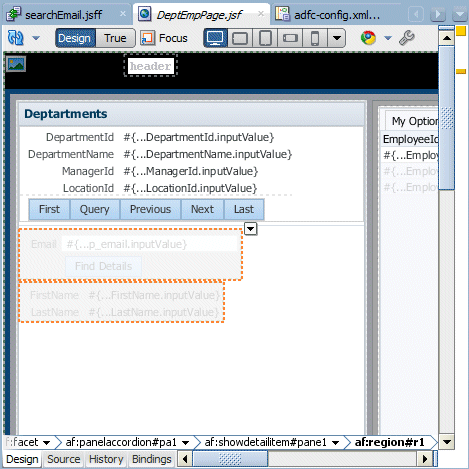Image resolution: width=469 pixels, height=469 pixels.
Task: Open the browser selection dropdown arrow
Action: tap(388, 38)
